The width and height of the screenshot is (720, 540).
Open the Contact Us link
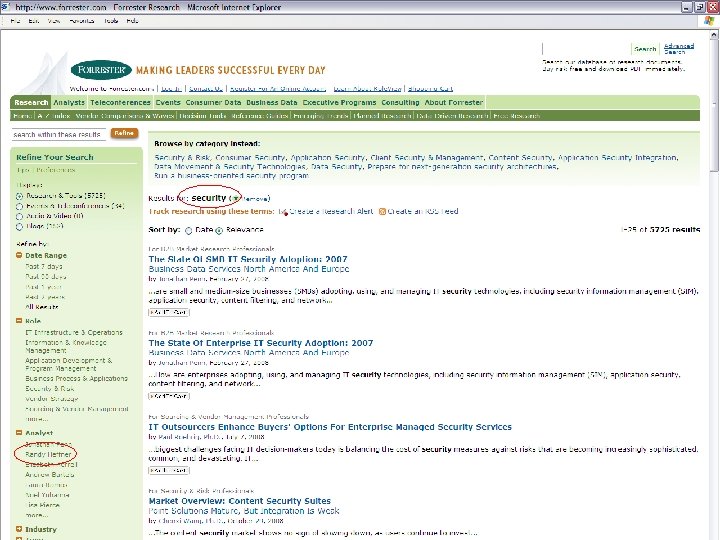(x=206, y=89)
